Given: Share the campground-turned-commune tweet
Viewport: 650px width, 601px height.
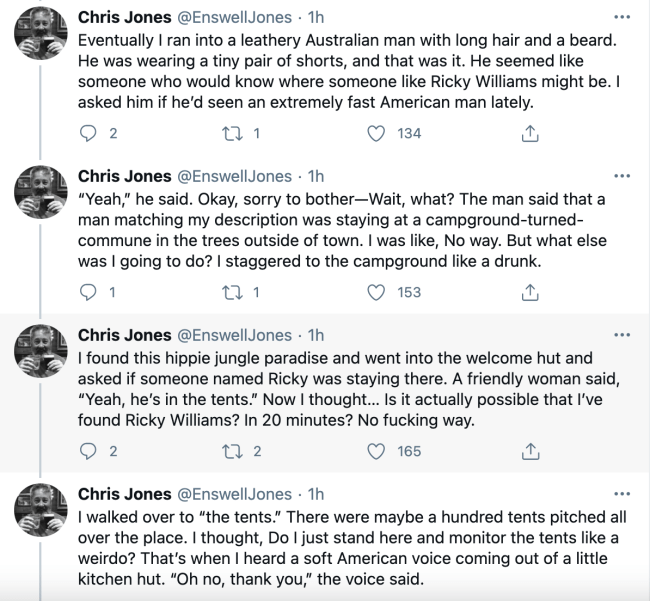Looking at the screenshot, I should (531, 292).
